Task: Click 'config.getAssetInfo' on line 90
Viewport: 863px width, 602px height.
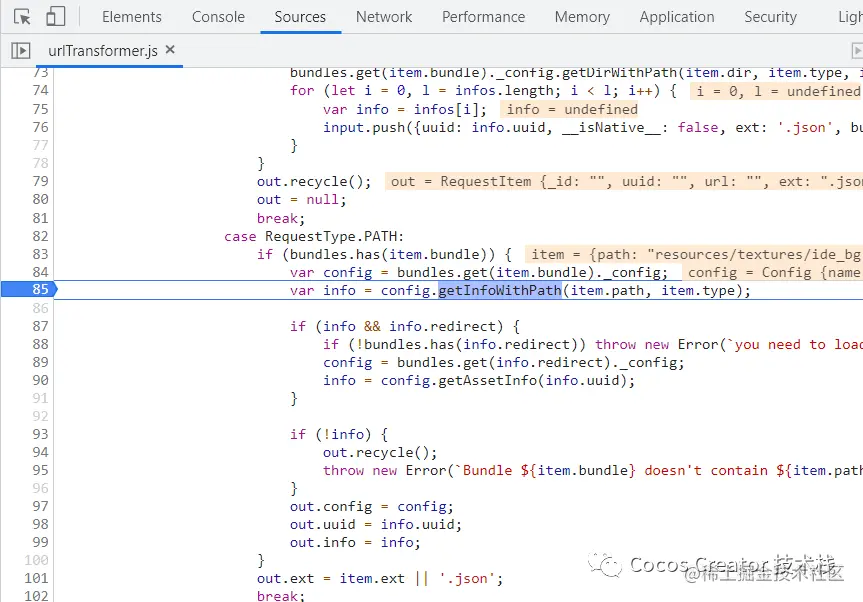Action: (458, 380)
